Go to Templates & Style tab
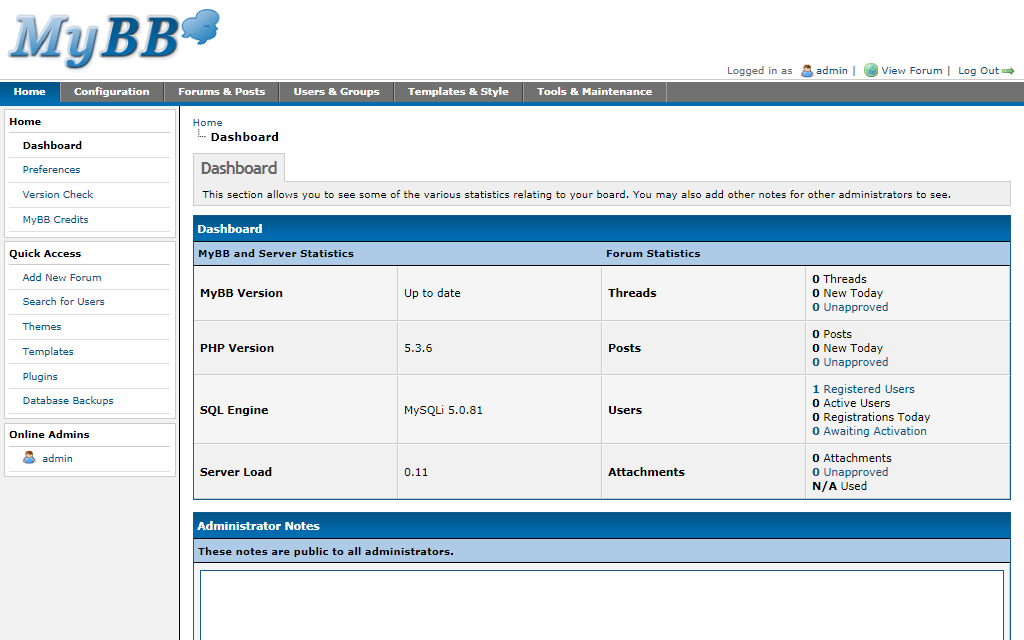Viewport: 1024px width, 640px height. coord(457,92)
